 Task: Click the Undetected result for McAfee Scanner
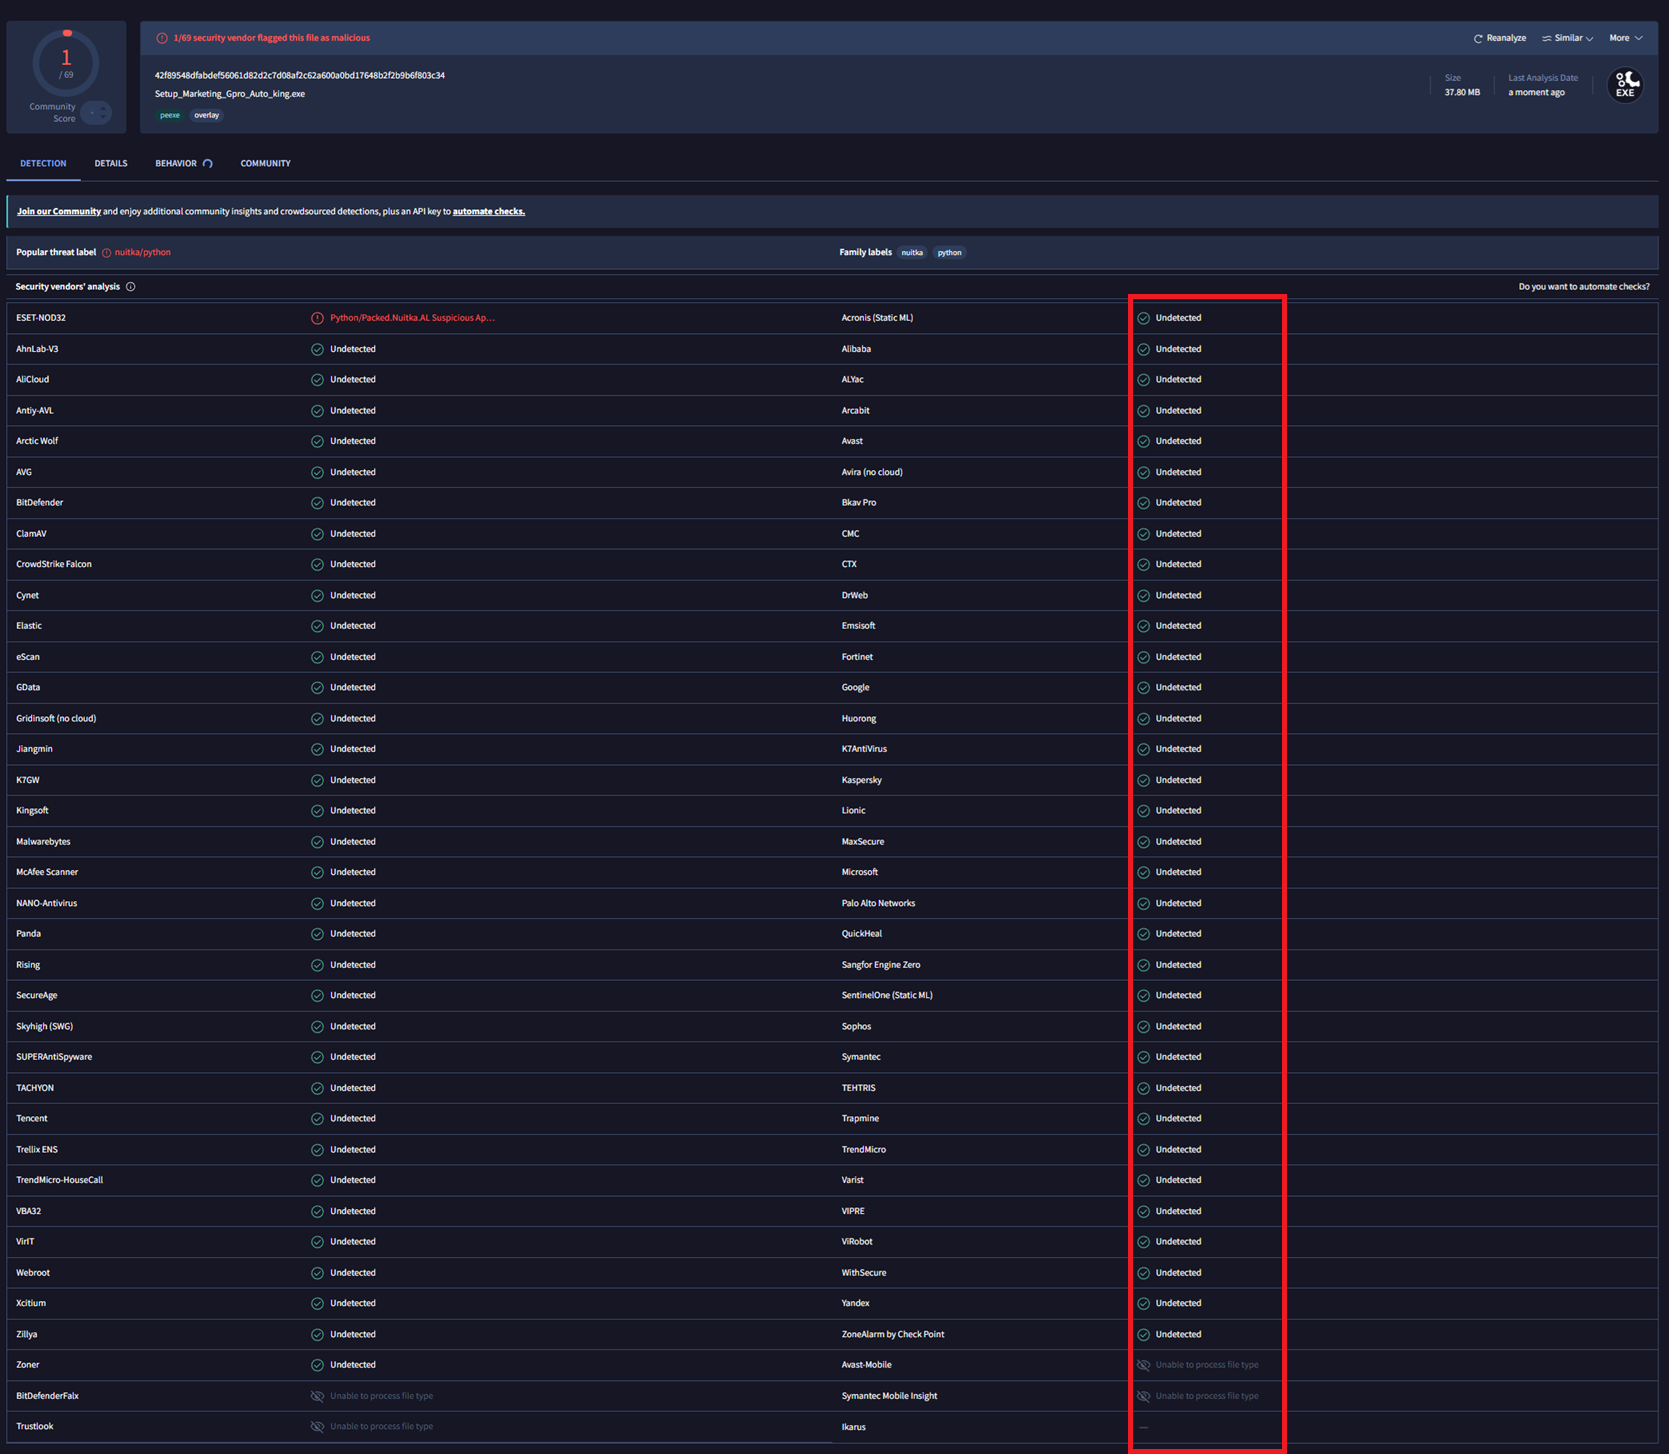coord(353,872)
